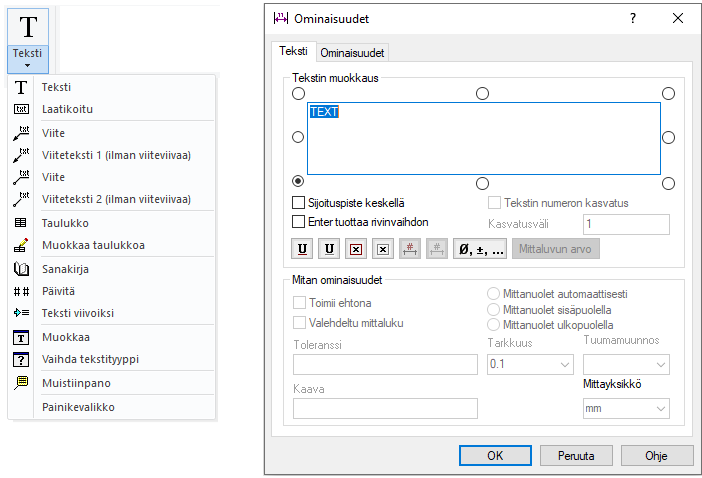The width and height of the screenshot is (702, 478).
Task: Select the top-center text anchor radio button
Action: 483,93
